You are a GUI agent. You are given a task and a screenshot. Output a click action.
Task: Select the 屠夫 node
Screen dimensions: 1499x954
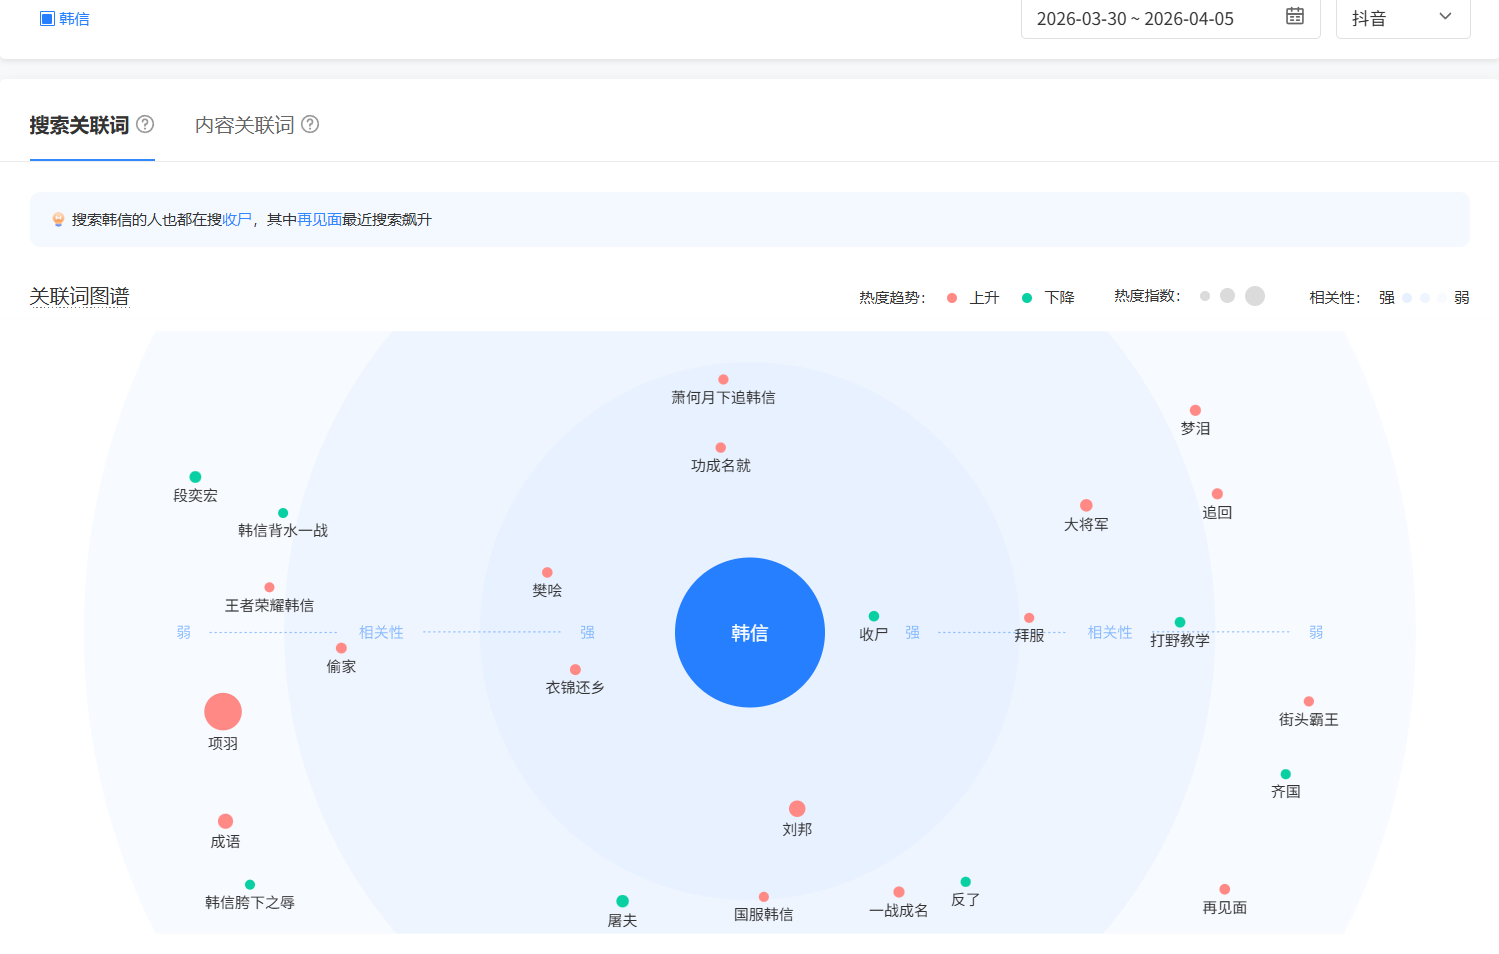coord(622,902)
